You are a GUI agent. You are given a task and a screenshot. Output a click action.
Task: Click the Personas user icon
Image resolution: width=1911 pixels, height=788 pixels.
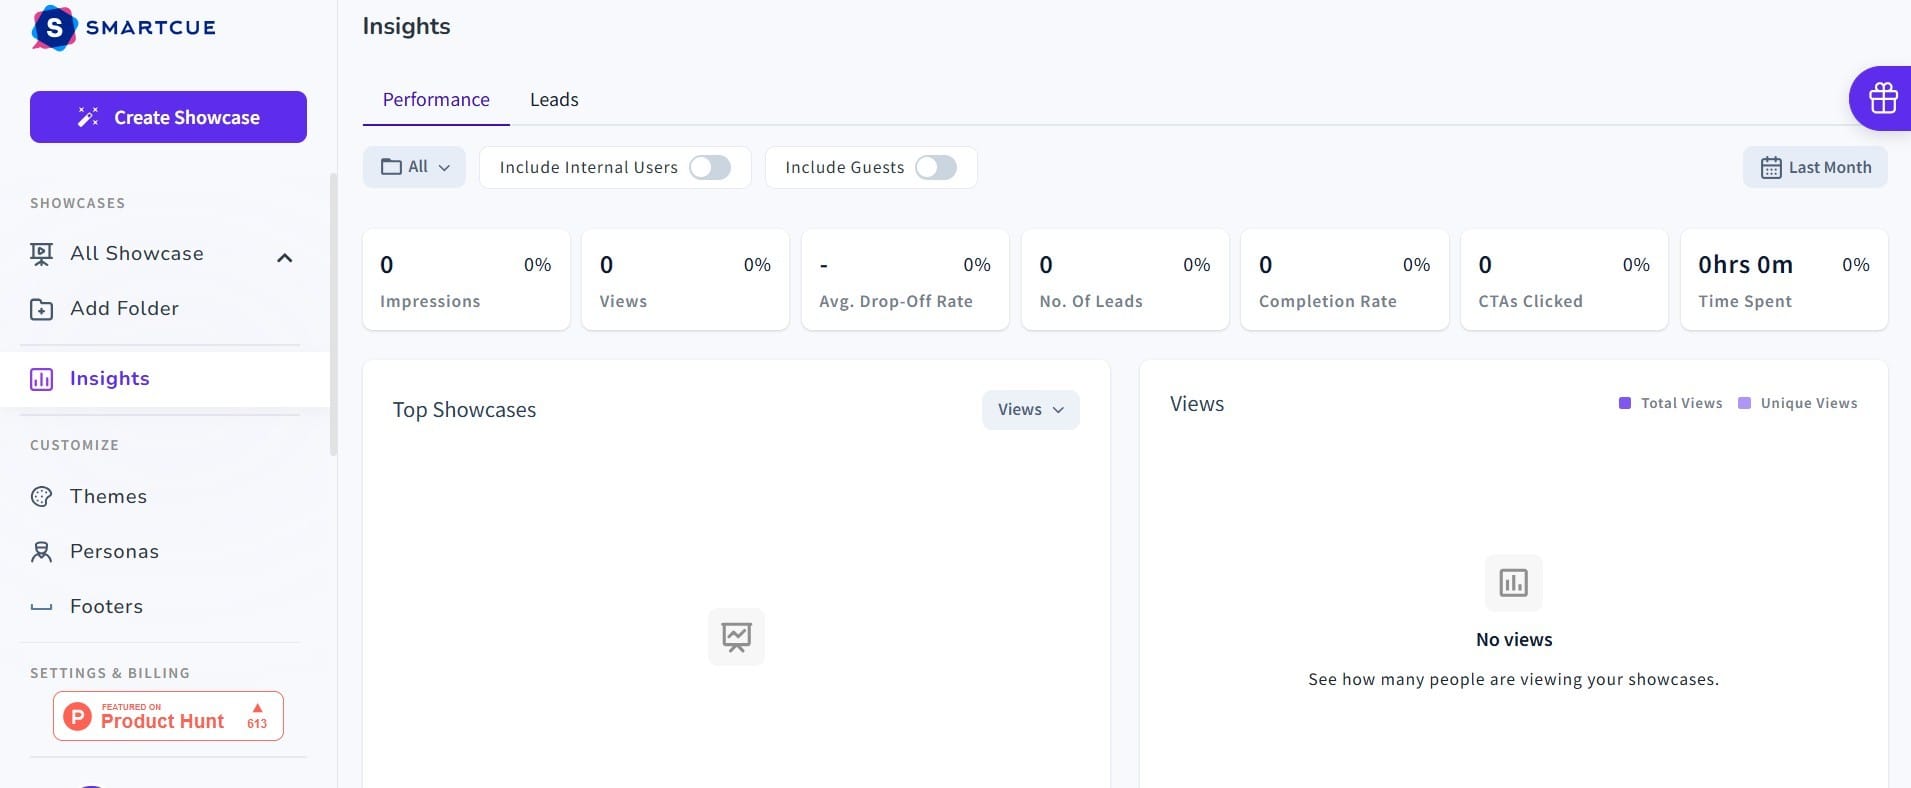[x=42, y=552]
